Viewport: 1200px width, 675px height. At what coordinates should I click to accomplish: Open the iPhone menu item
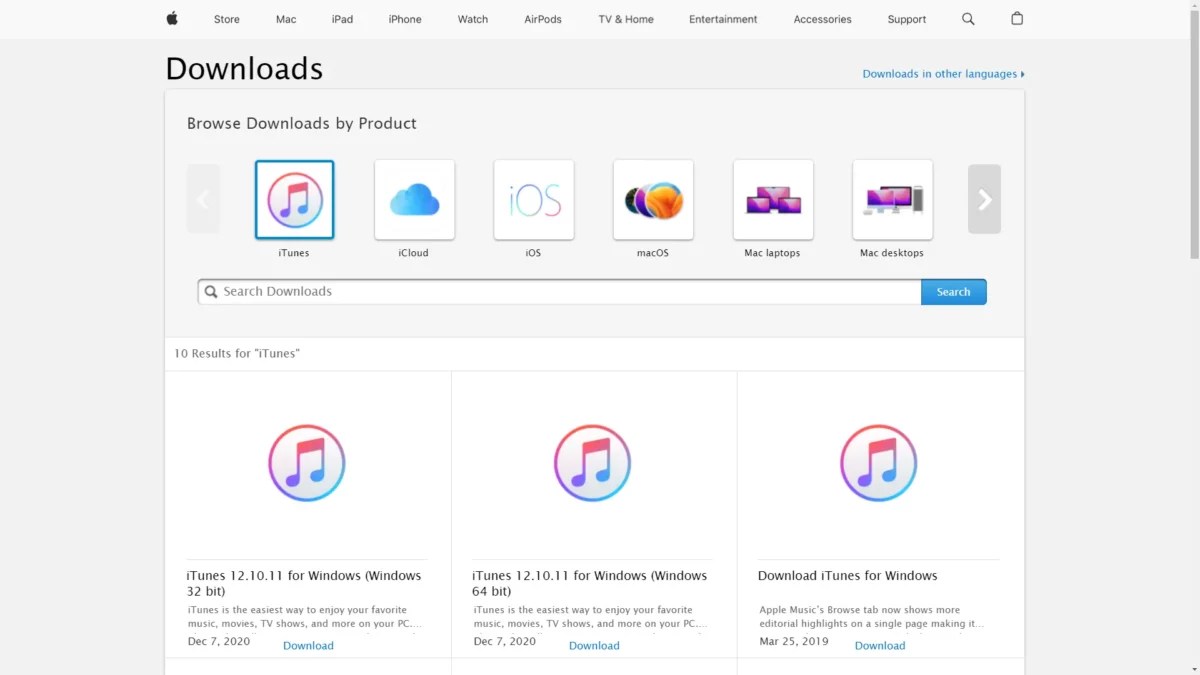pyautogui.click(x=404, y=18)
